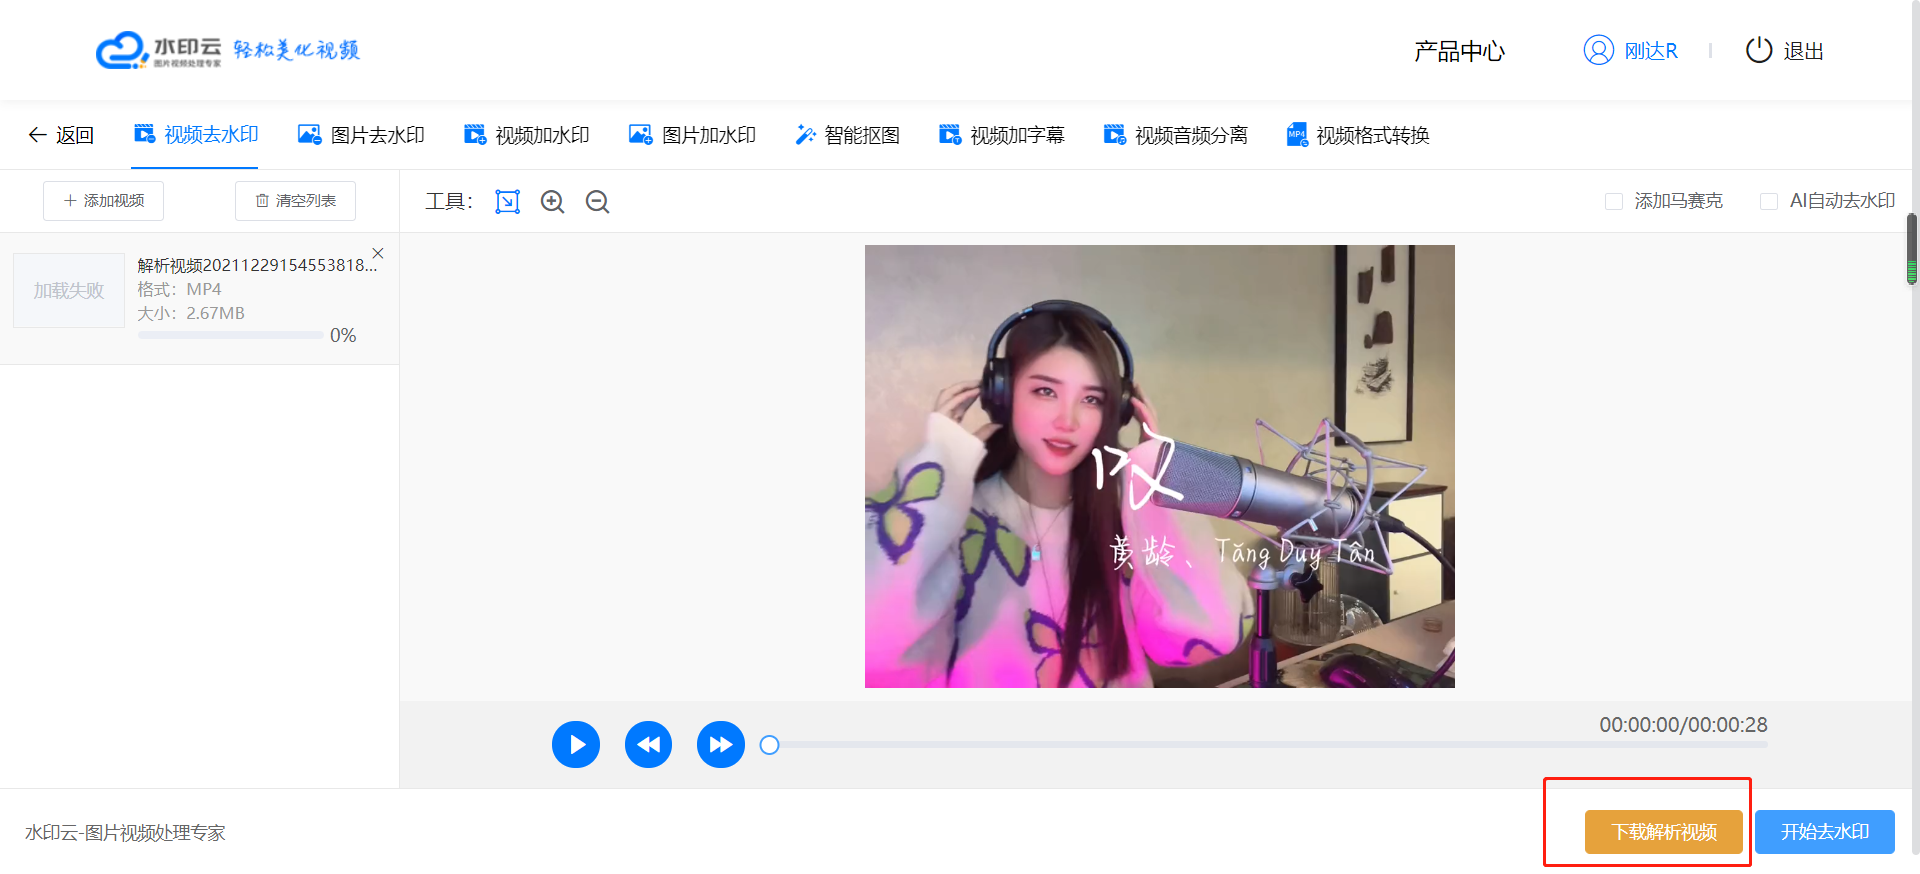
Task: Click the 下载解析视频 button
Action: pos(1664,832)
